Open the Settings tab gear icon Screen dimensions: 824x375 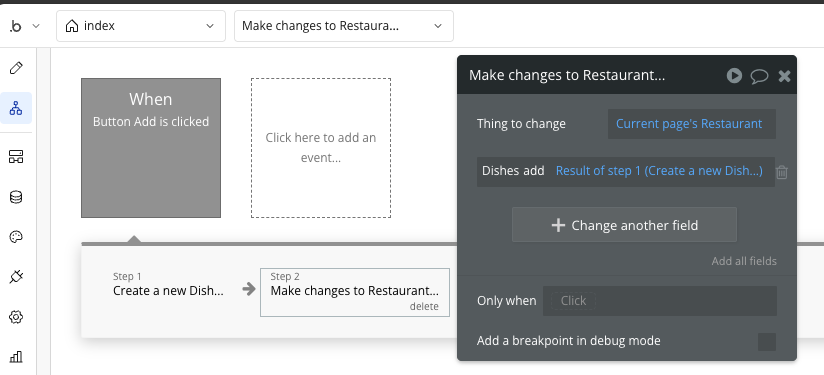tap(16, 317)
